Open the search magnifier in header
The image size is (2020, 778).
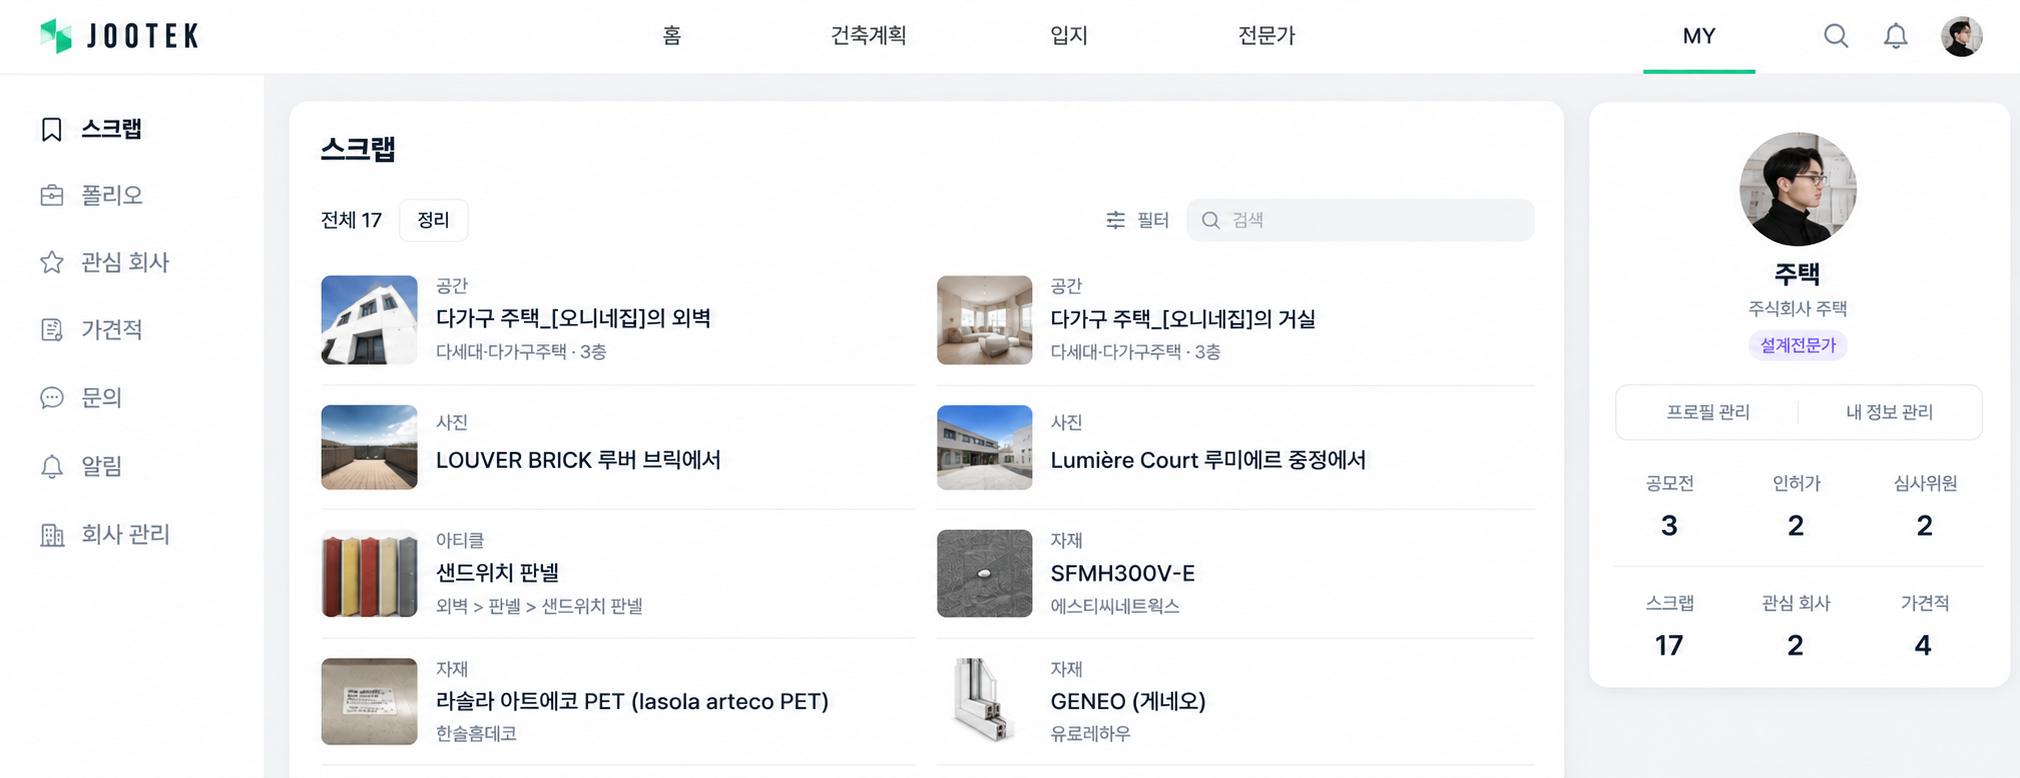1835,36
